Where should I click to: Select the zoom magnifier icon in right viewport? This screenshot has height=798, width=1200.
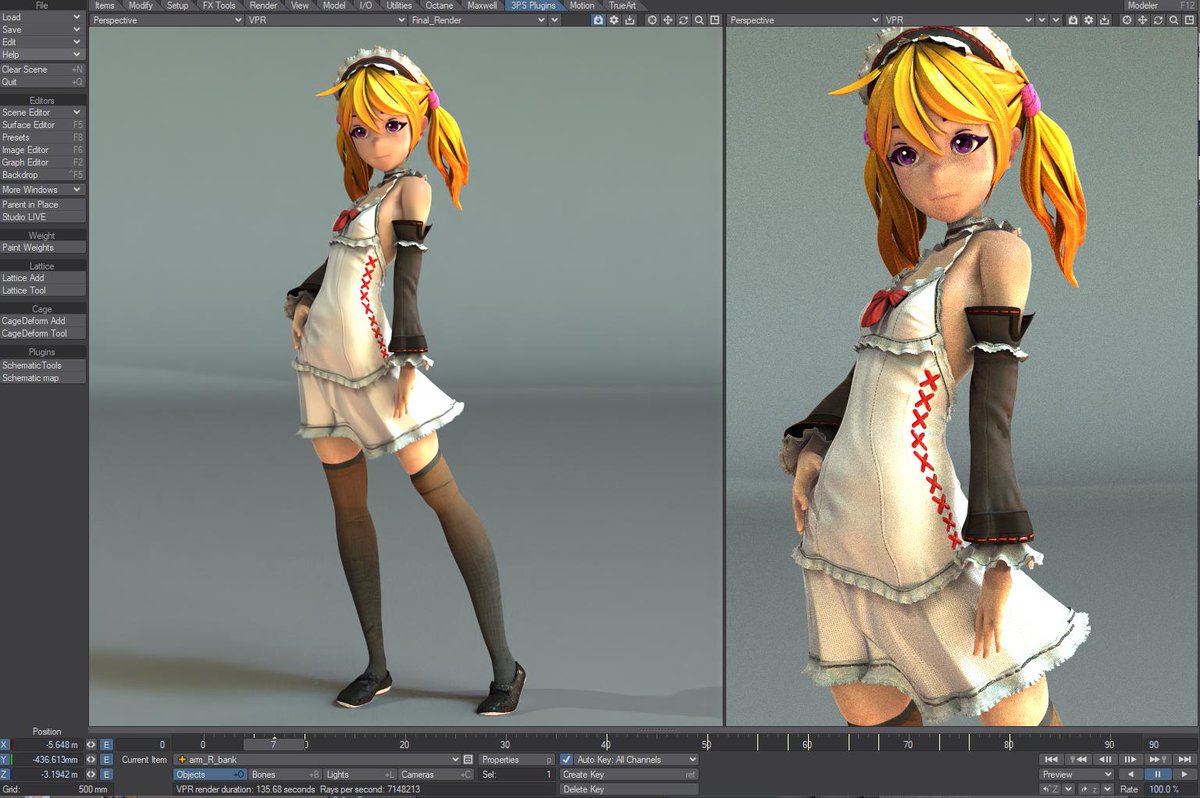[x=1173, y=19]
